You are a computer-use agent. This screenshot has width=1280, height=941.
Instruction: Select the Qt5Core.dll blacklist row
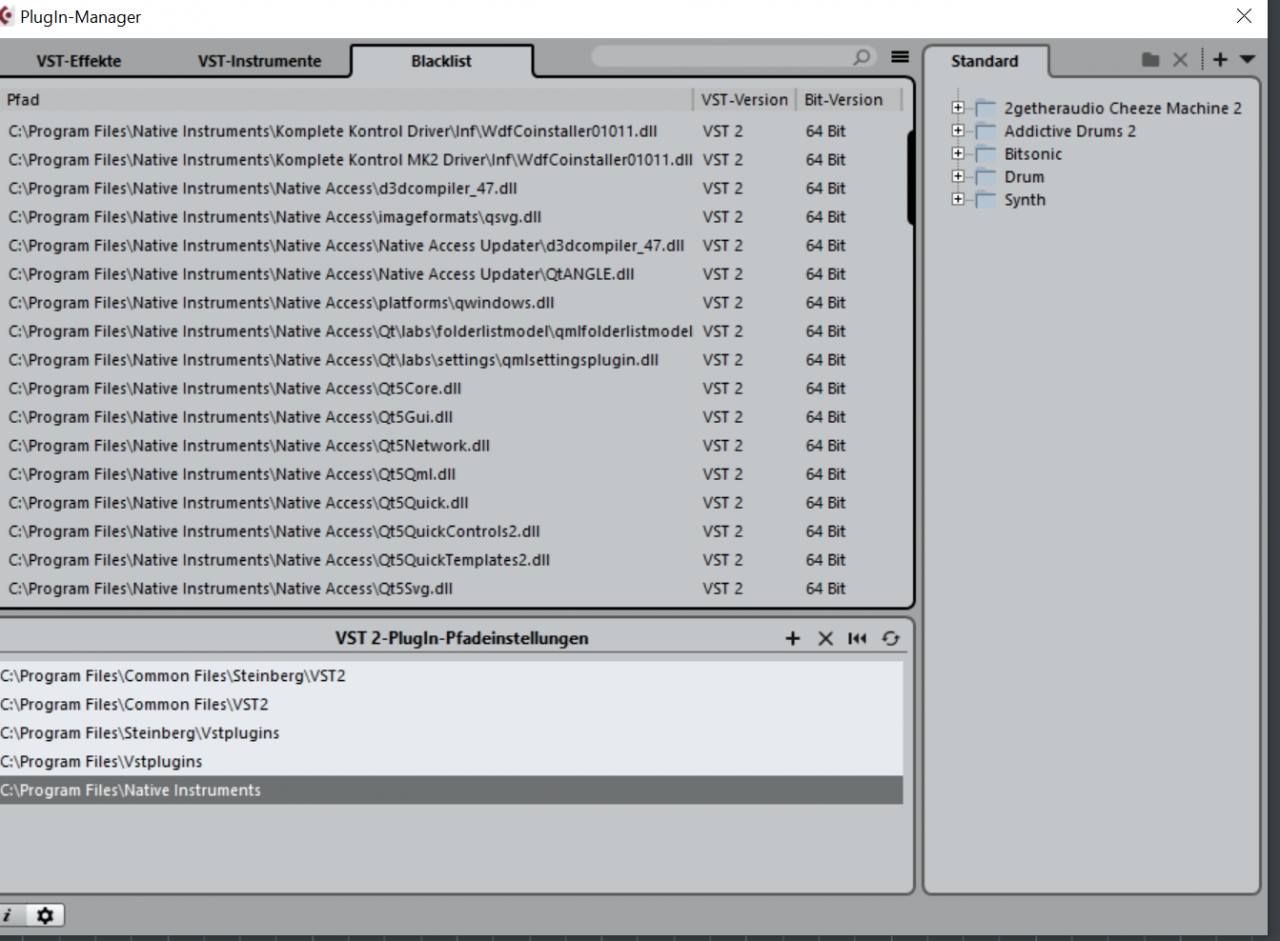click(x=451, y=388)
